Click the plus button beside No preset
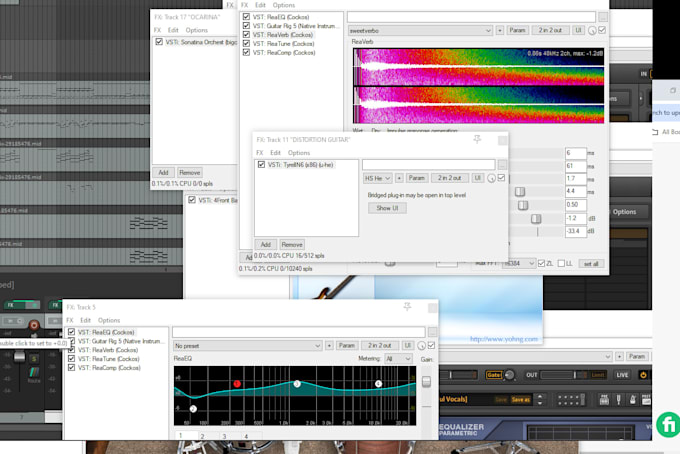The image size is (680, 454). [x=329, y=346]
